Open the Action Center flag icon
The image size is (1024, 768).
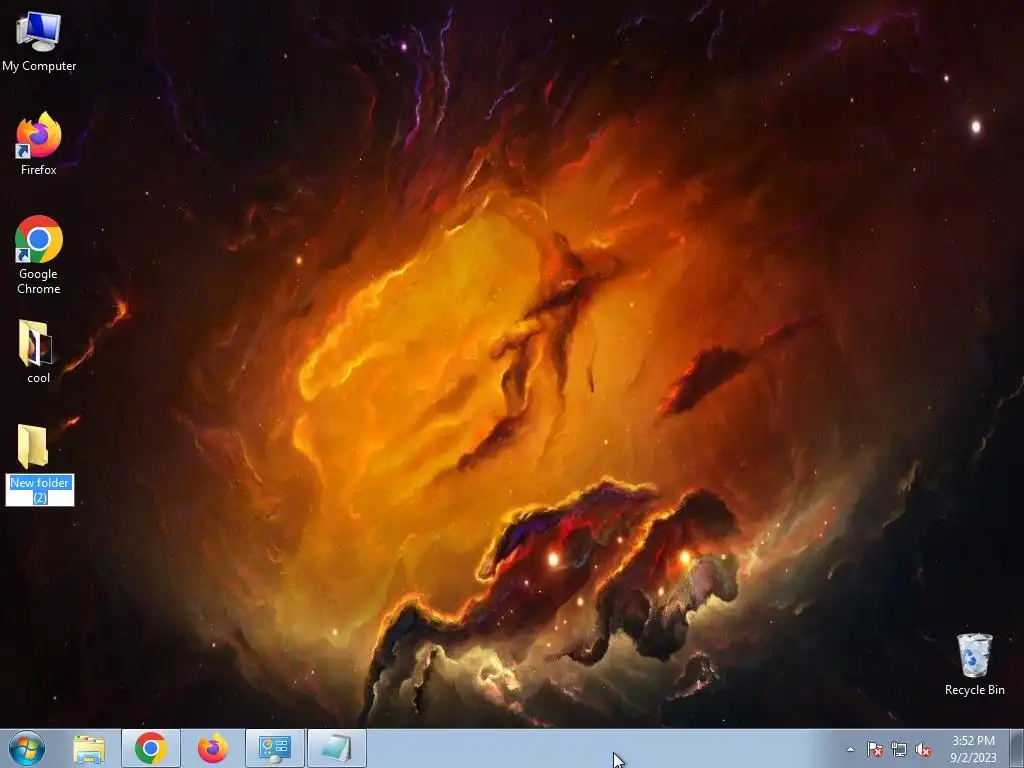pos(874,750)
